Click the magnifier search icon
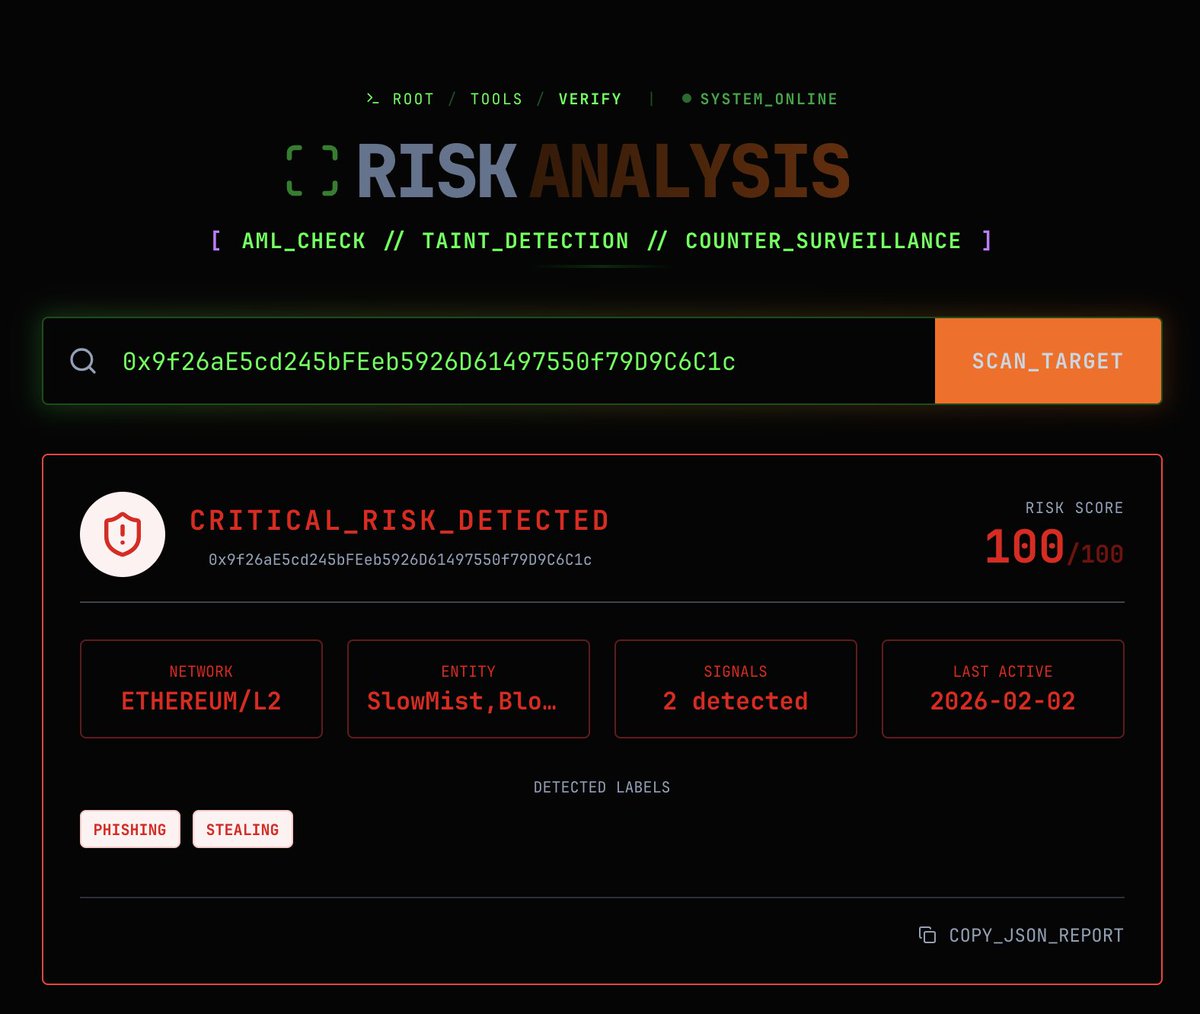The height and width of the screenshot is (1014, 1200). (x=83, y=361)
